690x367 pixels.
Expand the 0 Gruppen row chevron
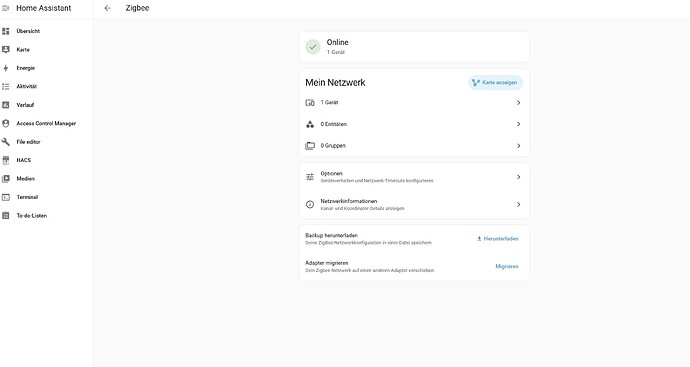point(518,146)
